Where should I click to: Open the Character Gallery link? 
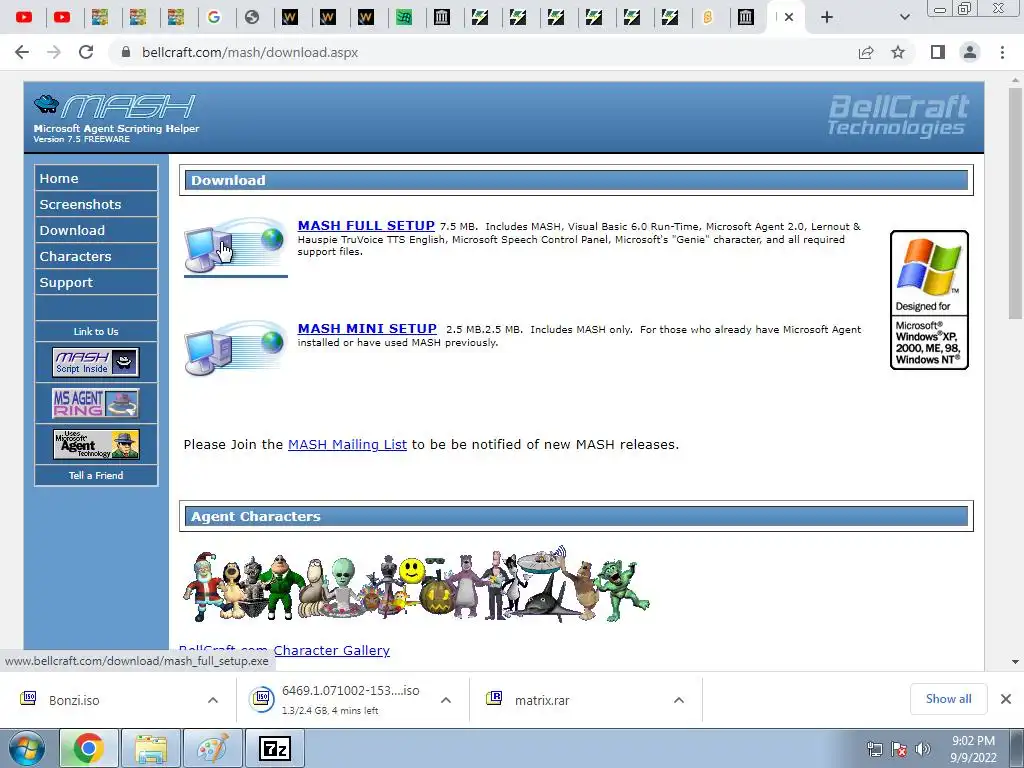tap(332, 650)
